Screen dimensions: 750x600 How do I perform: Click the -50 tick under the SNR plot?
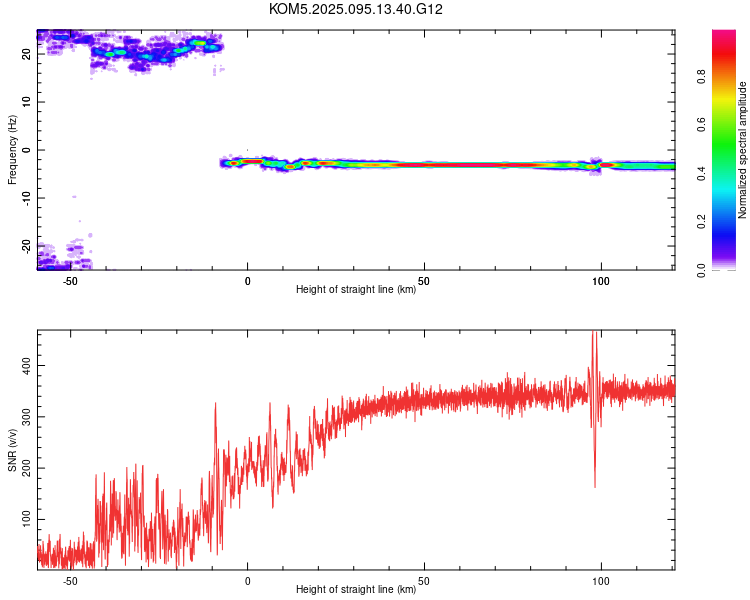(70, 581)
